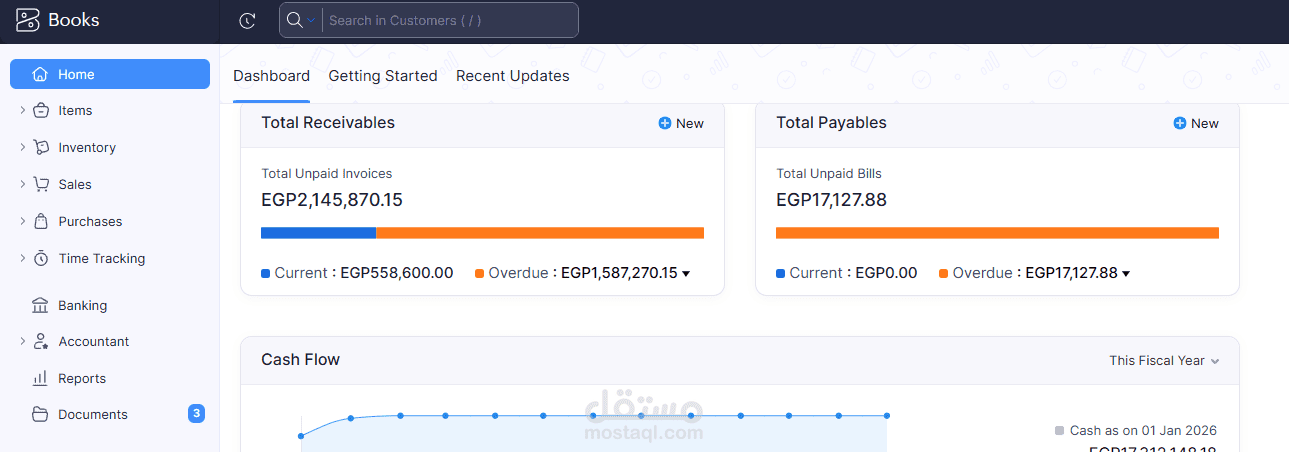Open Inventory label in sidebar
The width and height of the screenshot is (1289, 452).
point(87,148)
